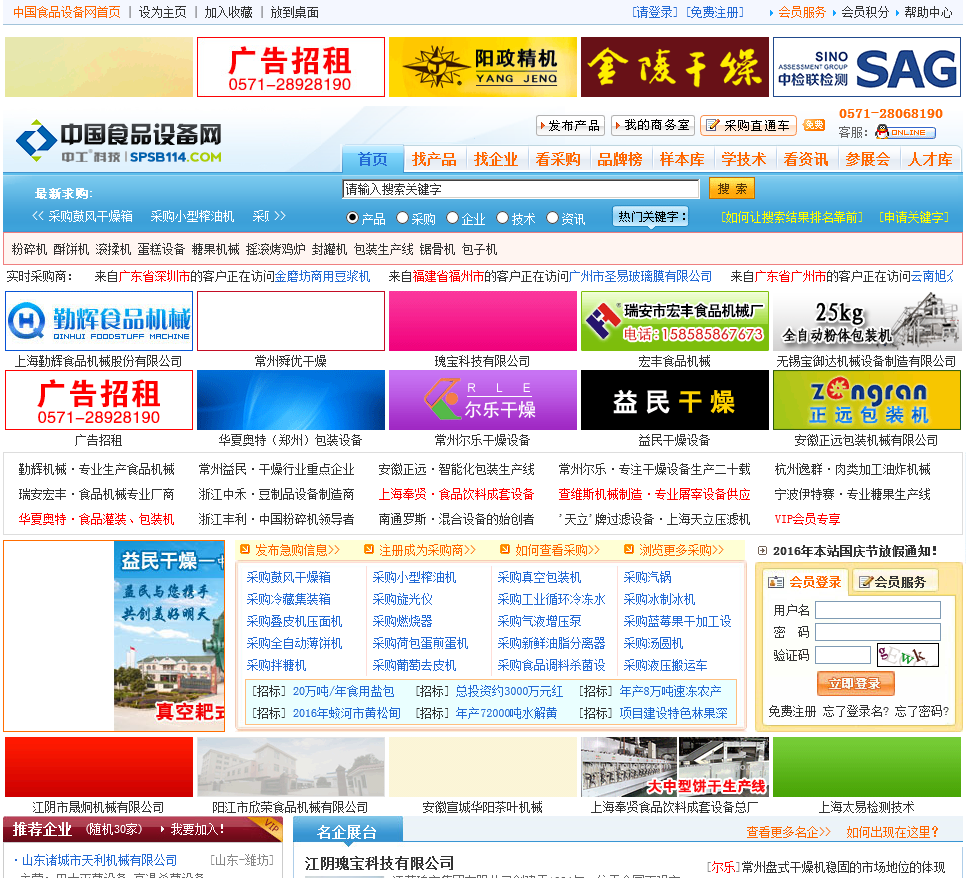Select the 采购 search radio button
966x878 pixels.
(402, 217)
